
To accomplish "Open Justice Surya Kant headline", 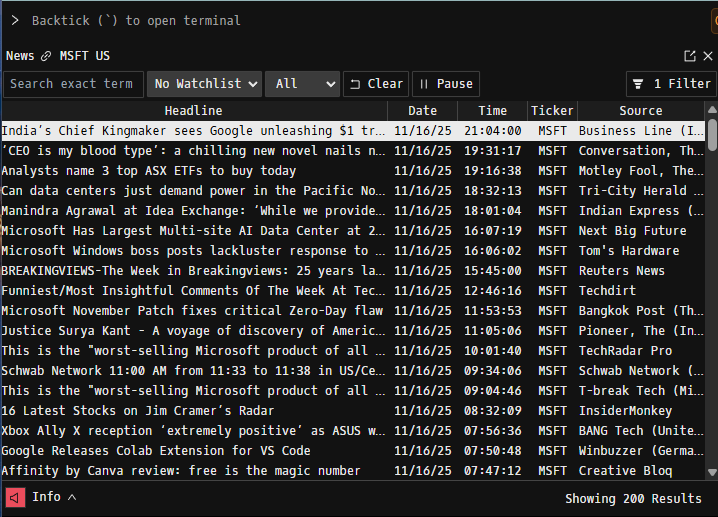I will pos(193,331).
